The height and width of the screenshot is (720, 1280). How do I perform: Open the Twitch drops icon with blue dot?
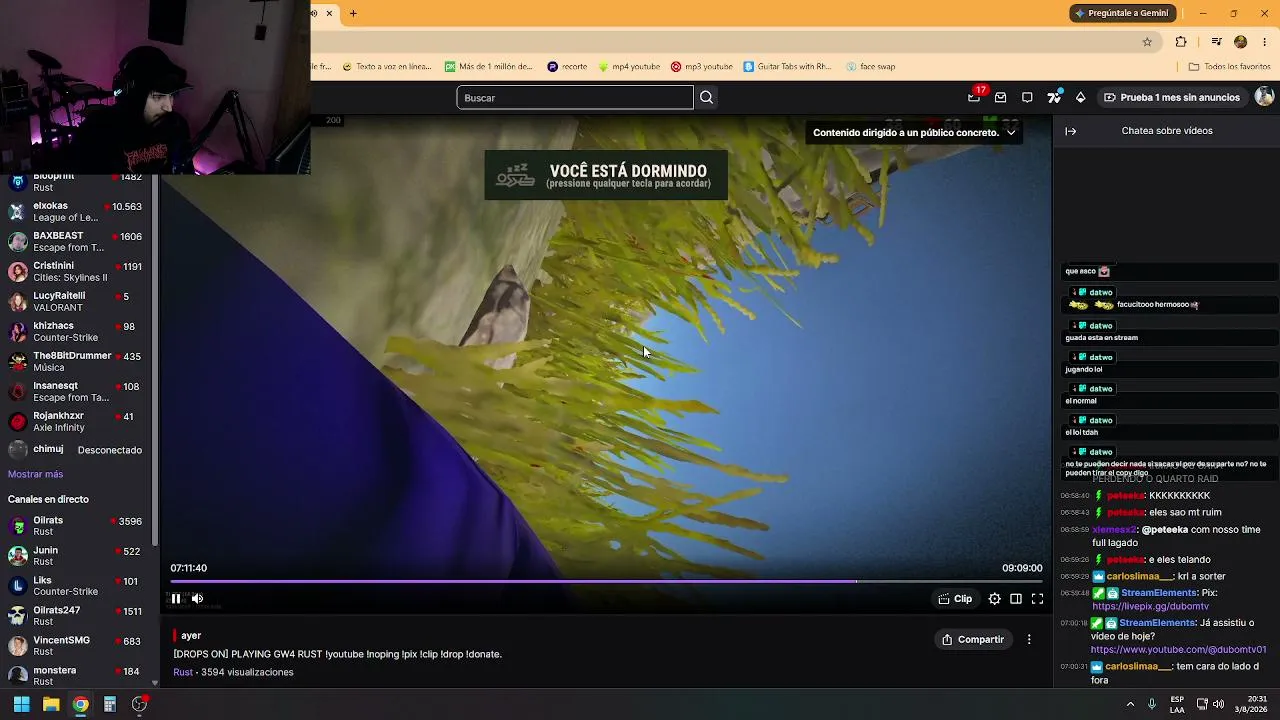point(1054,97)
